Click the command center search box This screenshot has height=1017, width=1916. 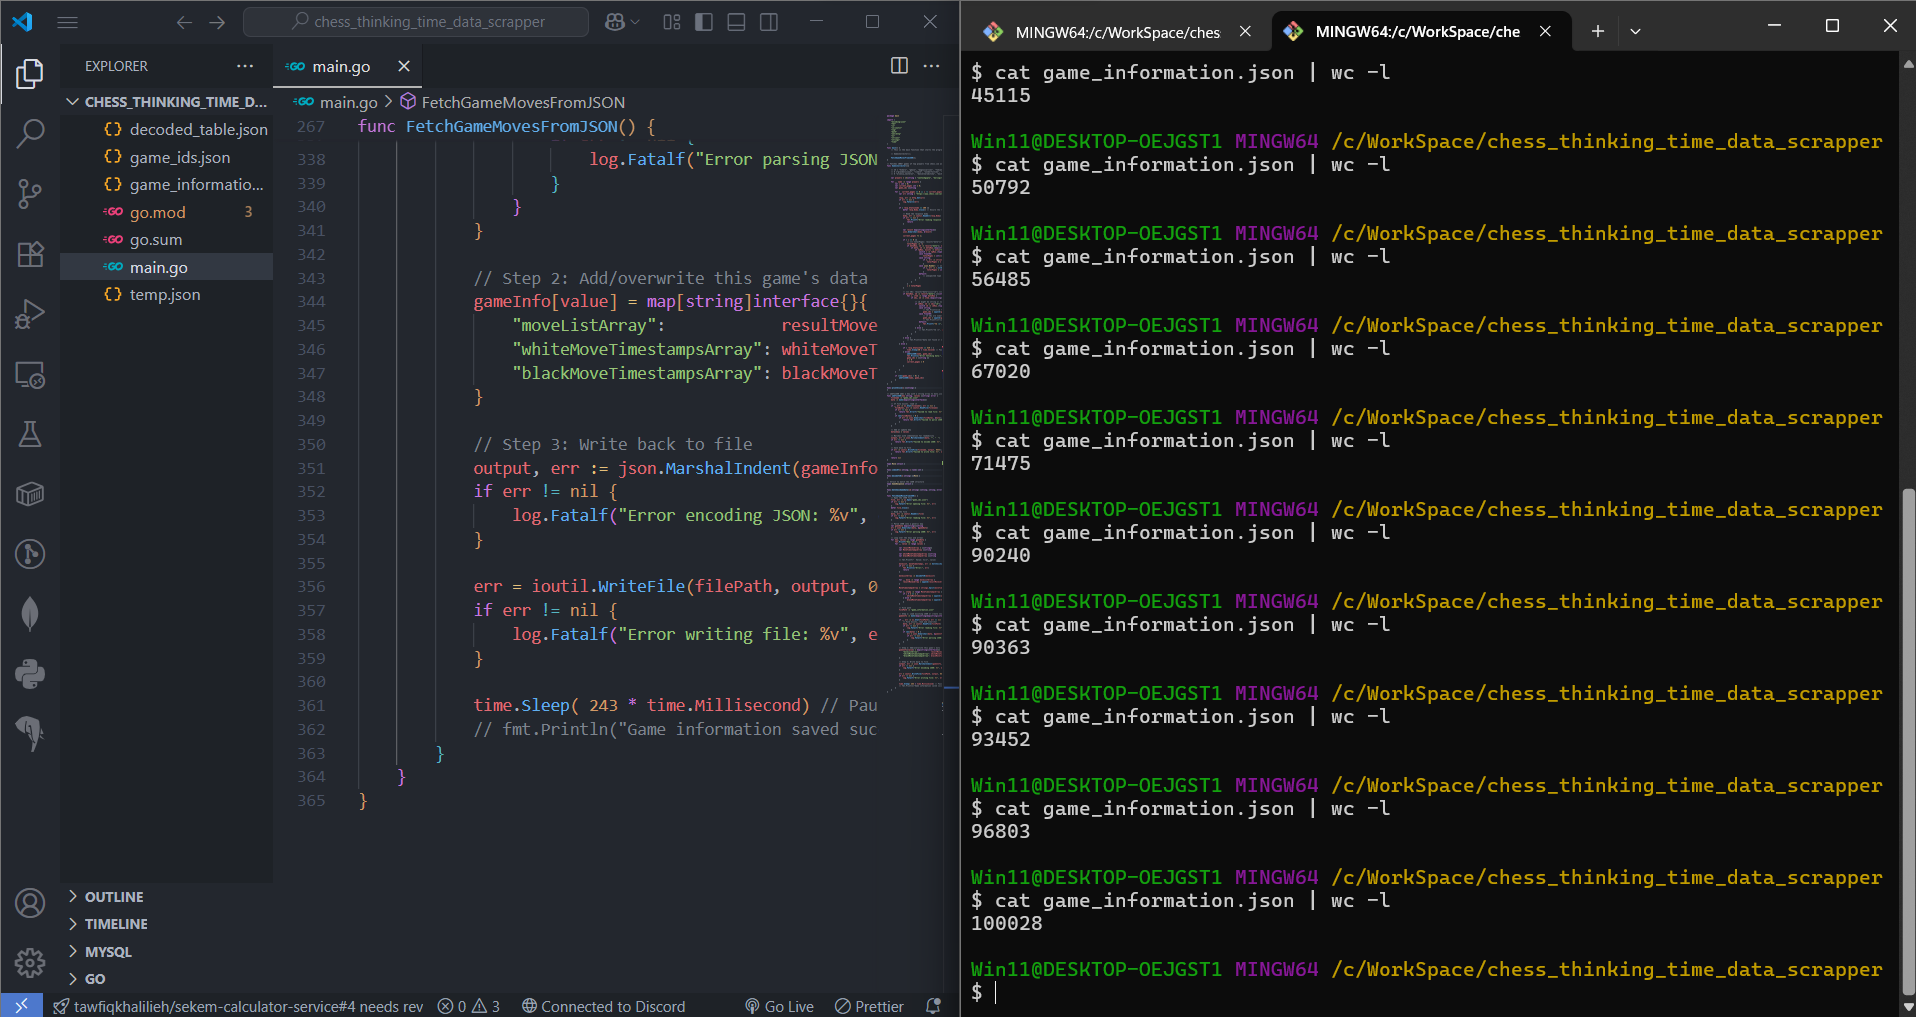[x=416, y=22]
